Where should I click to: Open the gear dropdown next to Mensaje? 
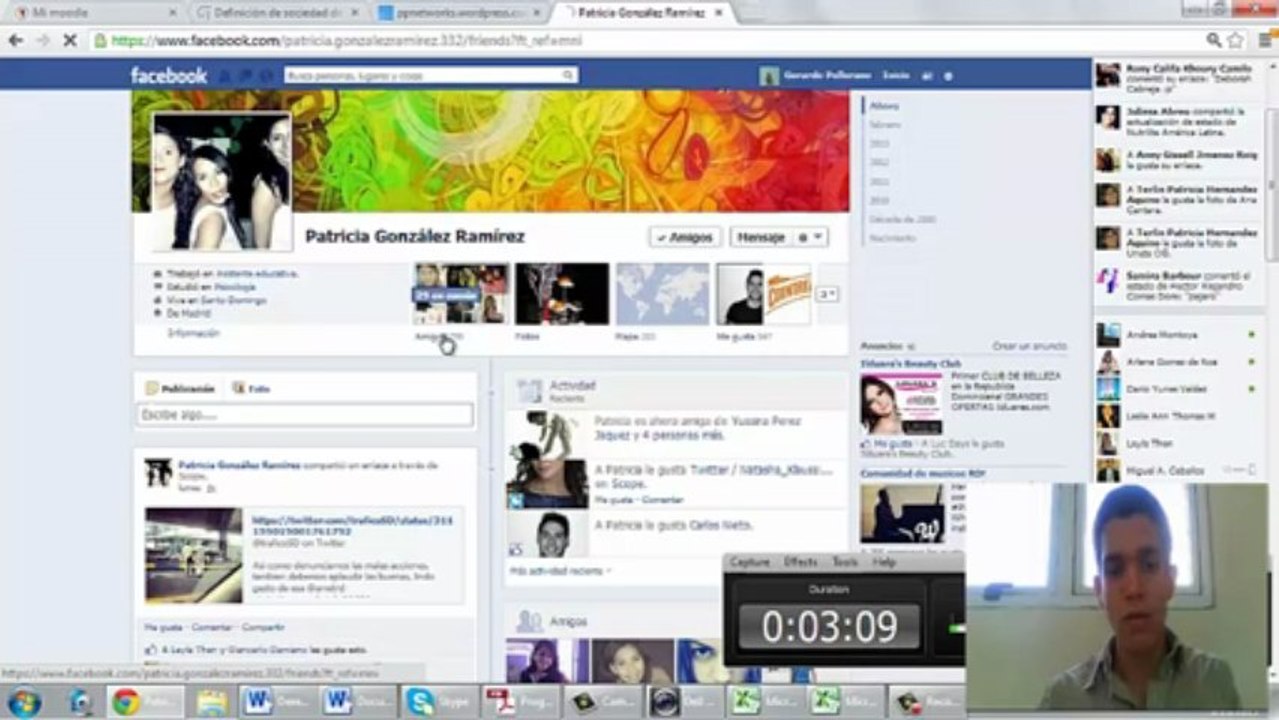tap(810, 237)
